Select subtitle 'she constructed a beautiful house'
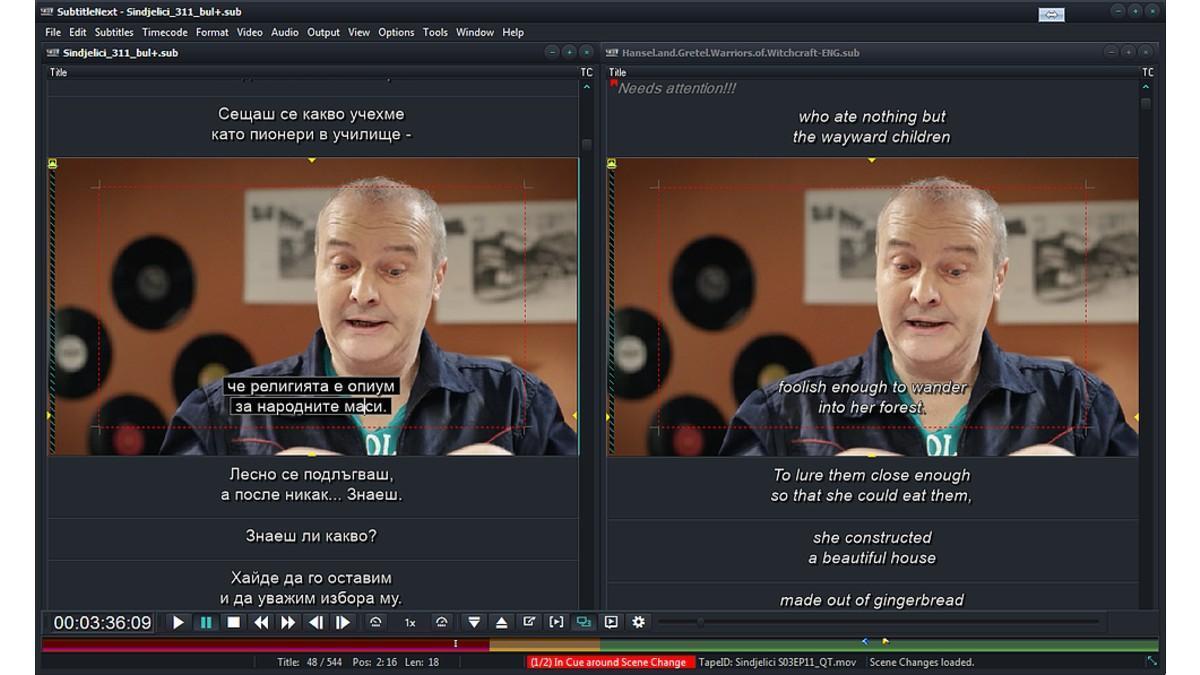 871,547
